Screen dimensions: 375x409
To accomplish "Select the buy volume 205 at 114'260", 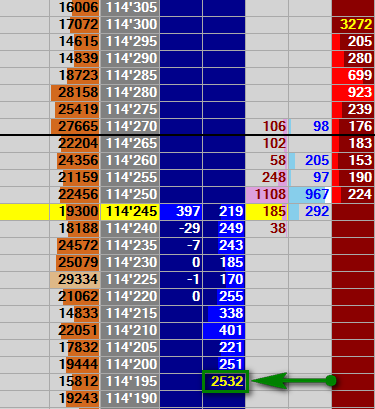I will [310, 160].
